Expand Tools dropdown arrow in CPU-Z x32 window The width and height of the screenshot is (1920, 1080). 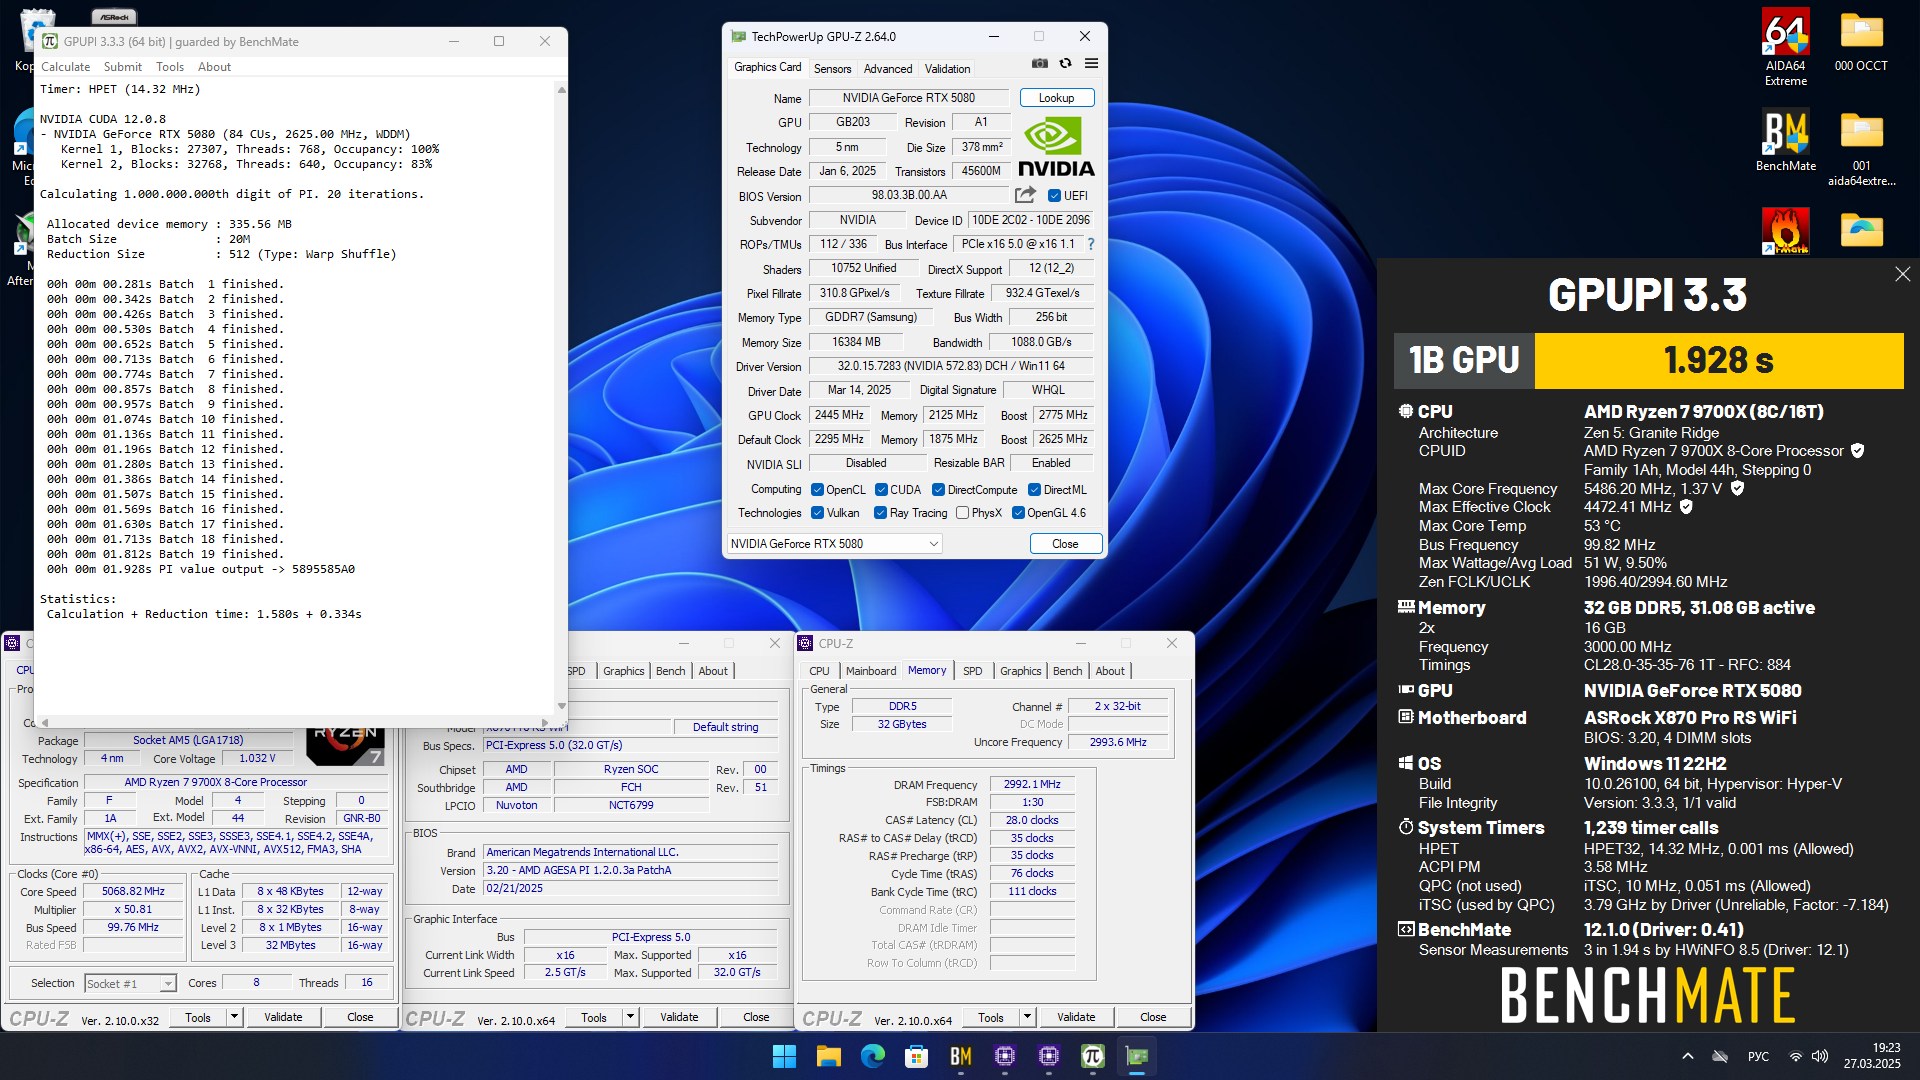pos(234,1017)
